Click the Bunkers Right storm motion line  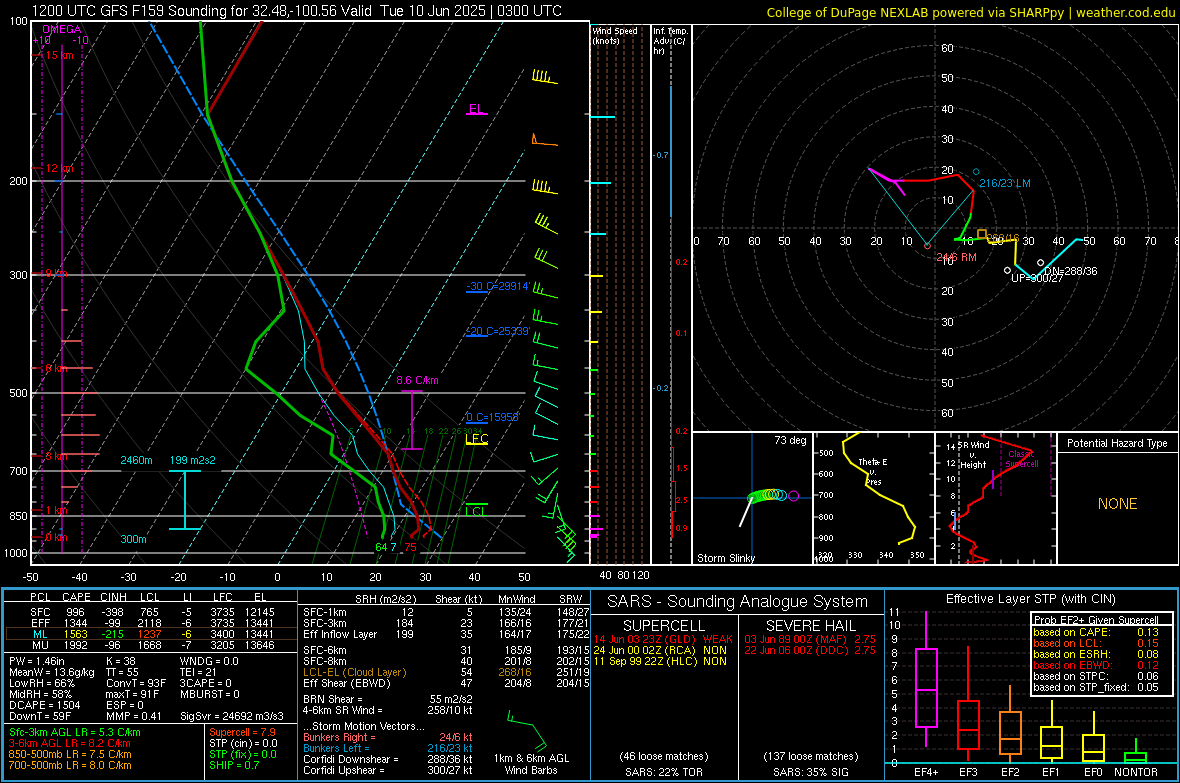(x=388, y=737)
